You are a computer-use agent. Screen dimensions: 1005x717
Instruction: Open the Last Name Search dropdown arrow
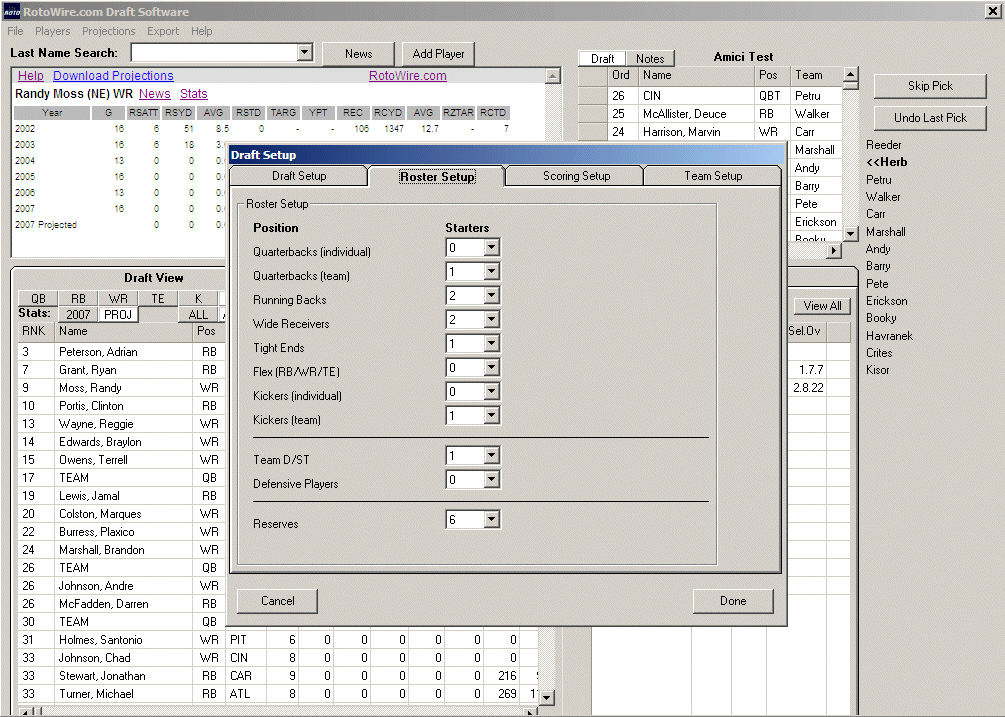click(304, 53)
